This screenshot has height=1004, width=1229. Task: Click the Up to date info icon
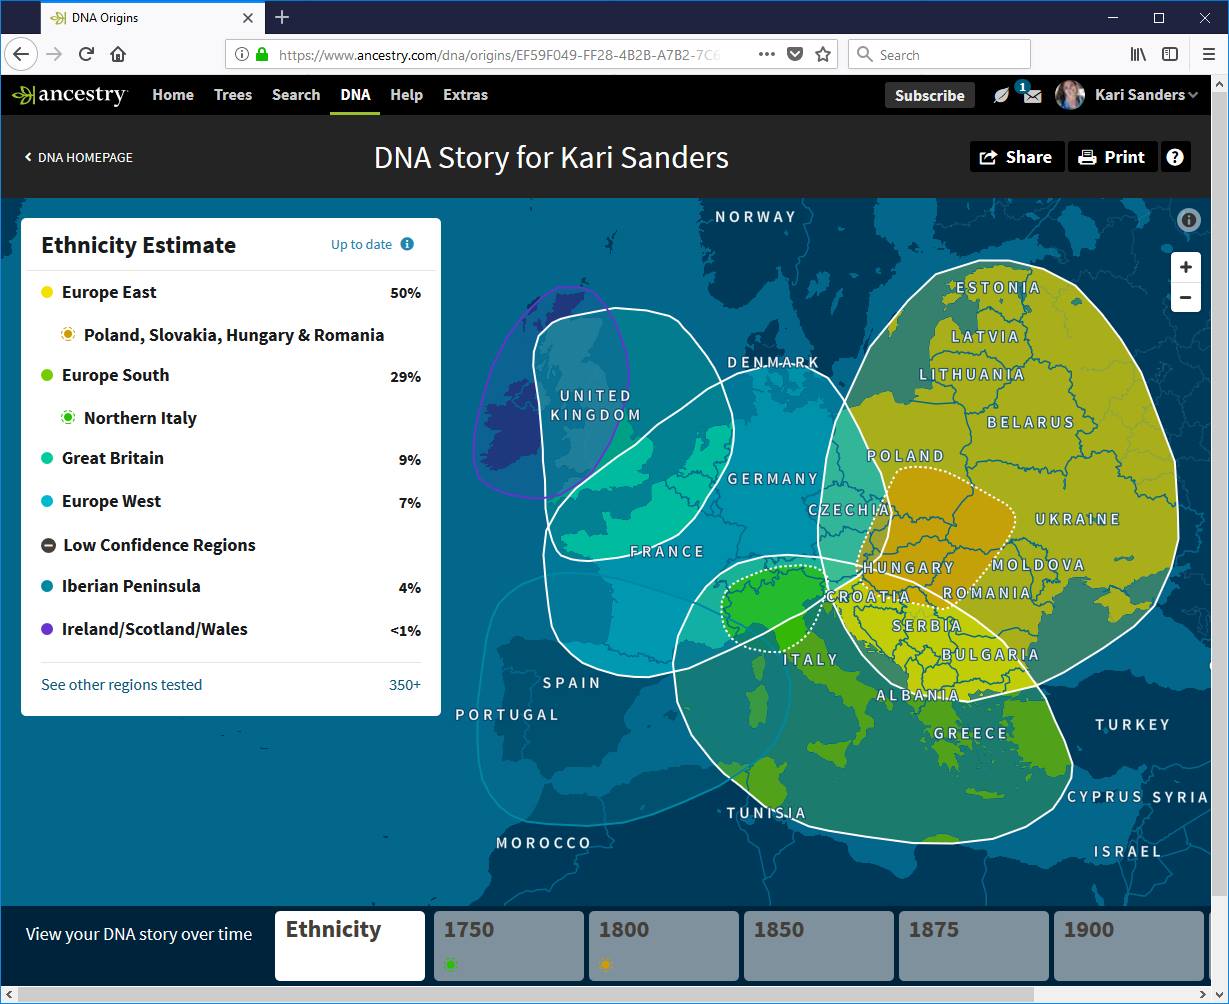407,244
